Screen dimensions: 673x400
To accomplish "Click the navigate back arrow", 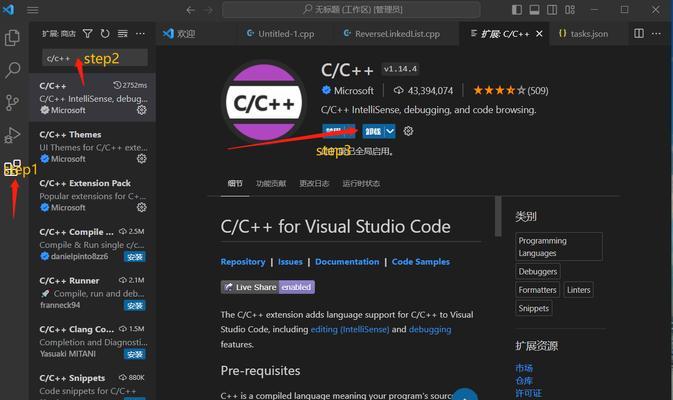I will point(191,9).
